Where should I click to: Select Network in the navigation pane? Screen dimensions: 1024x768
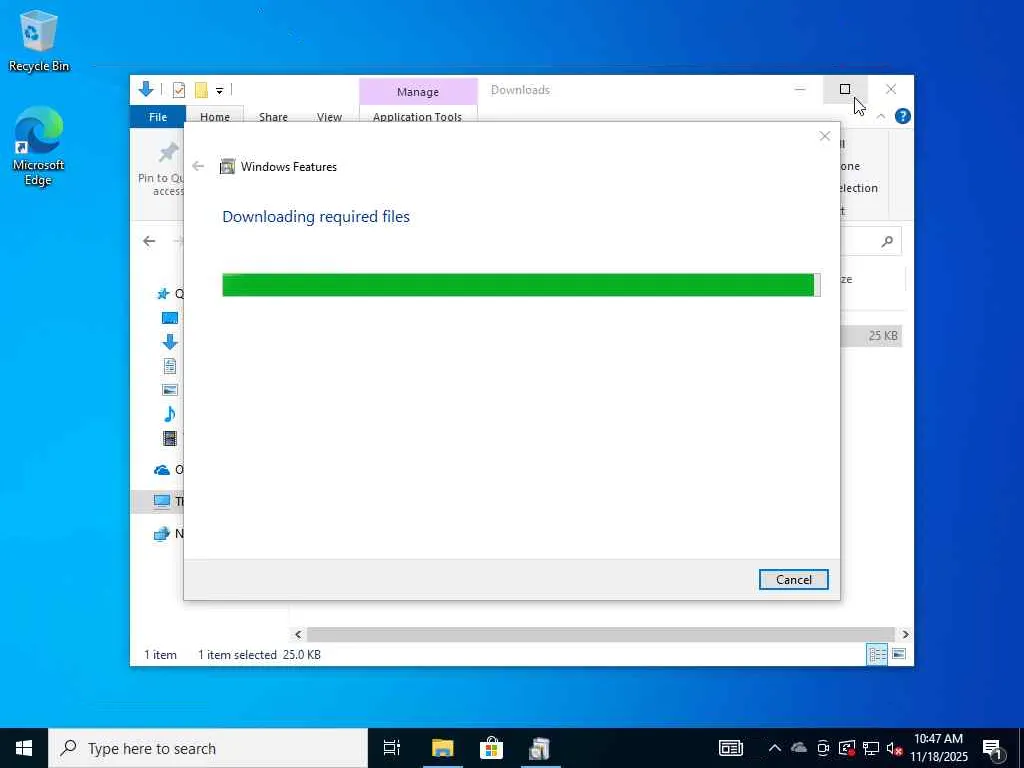(161, 534)
